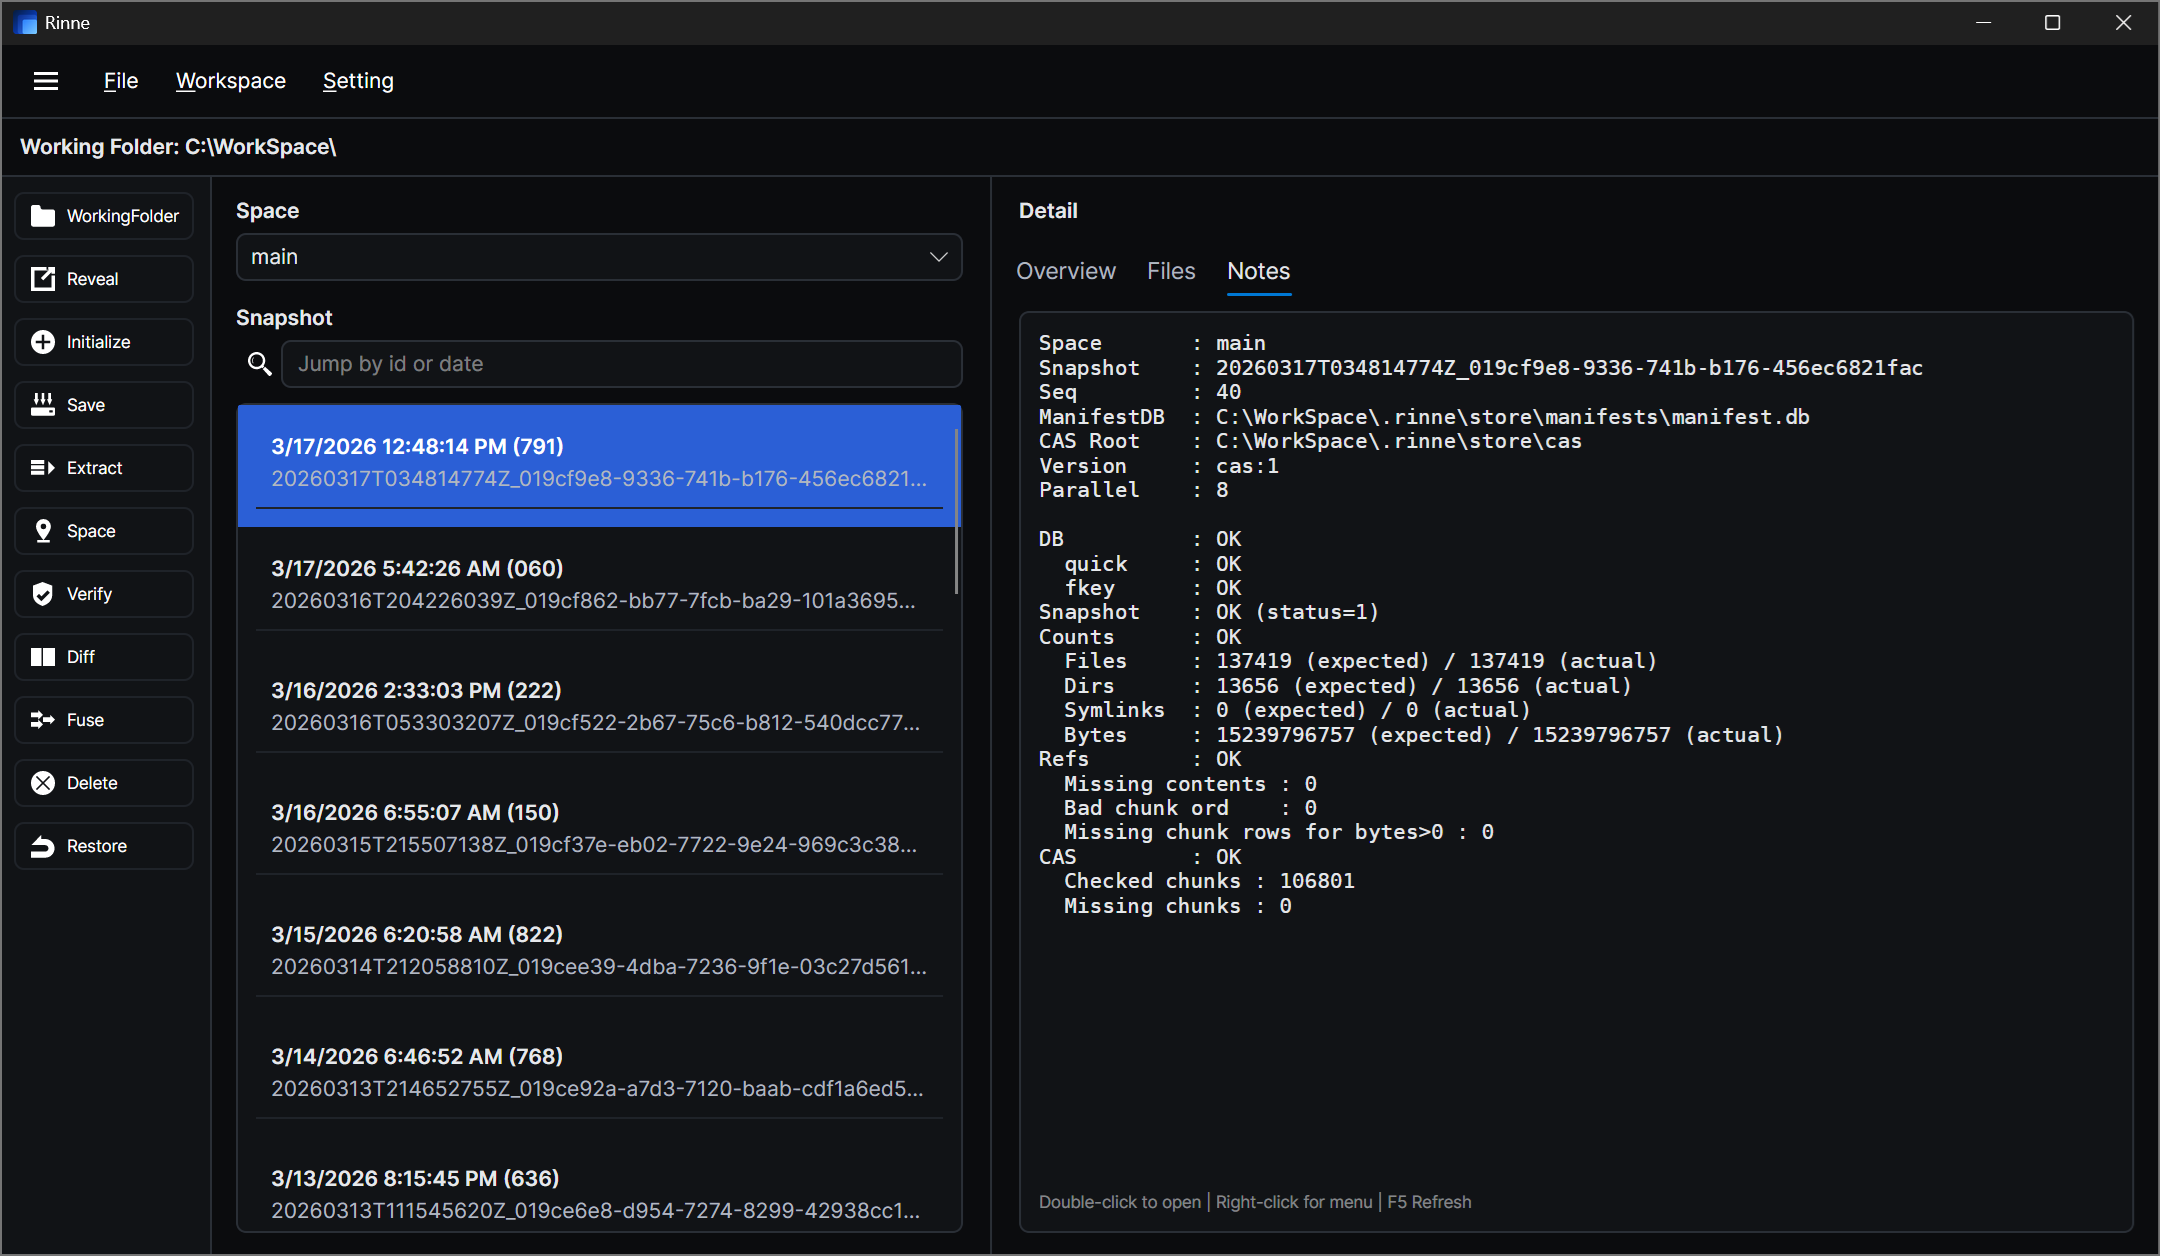Open the Workspace menu
2160x1256 pixels.
230,81
